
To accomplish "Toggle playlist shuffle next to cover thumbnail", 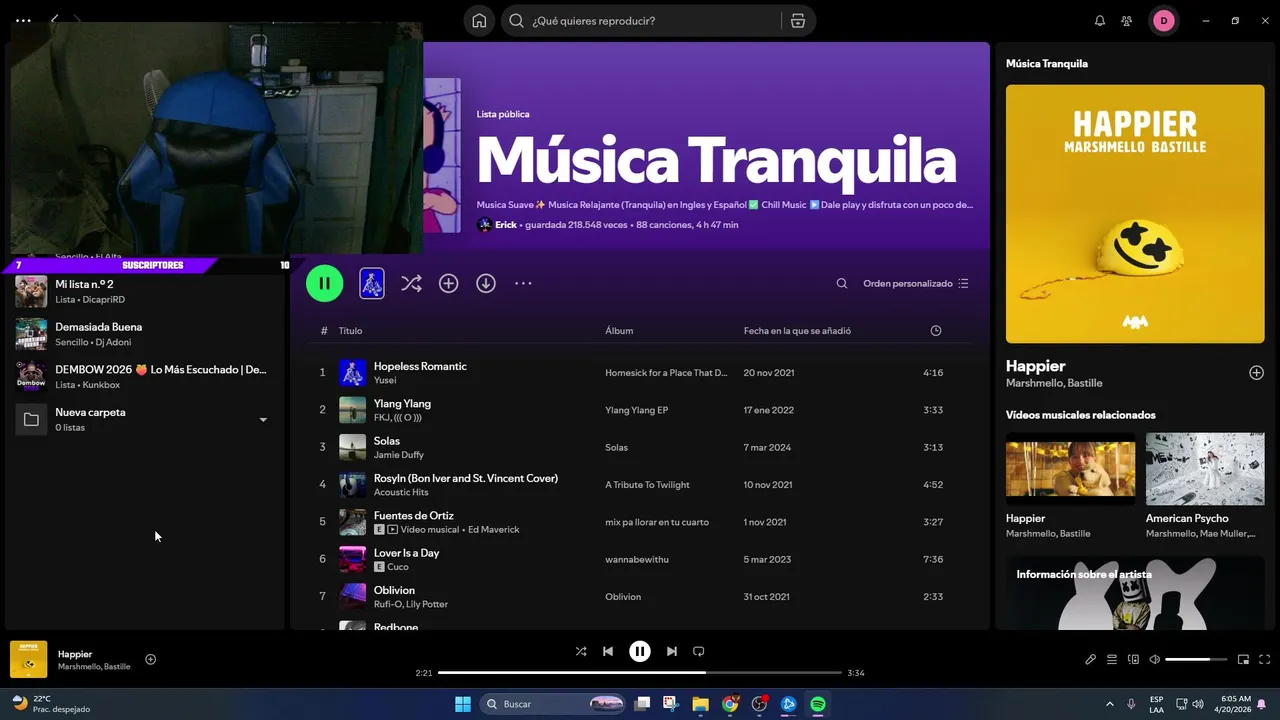I will point(411,284).
